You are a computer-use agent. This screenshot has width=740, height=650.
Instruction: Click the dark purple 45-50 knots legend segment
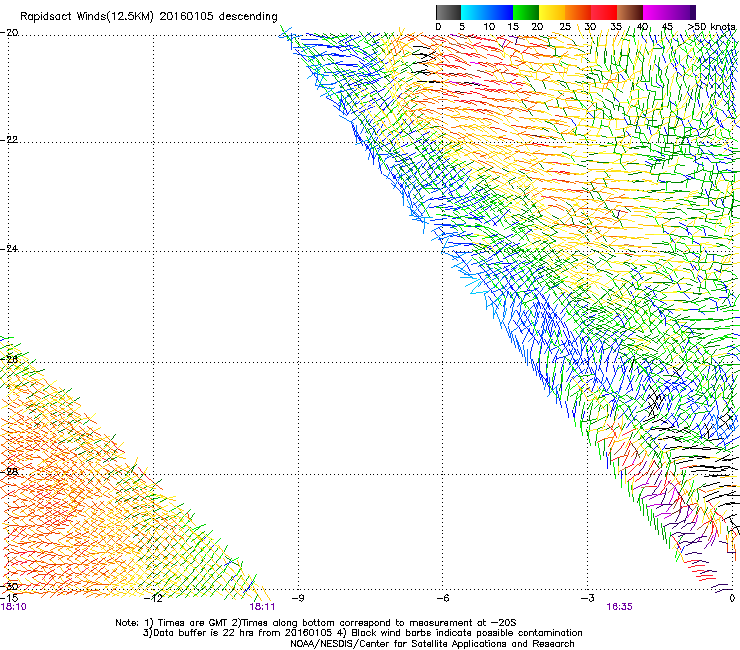pyautogui.click(x=682, y=12)
